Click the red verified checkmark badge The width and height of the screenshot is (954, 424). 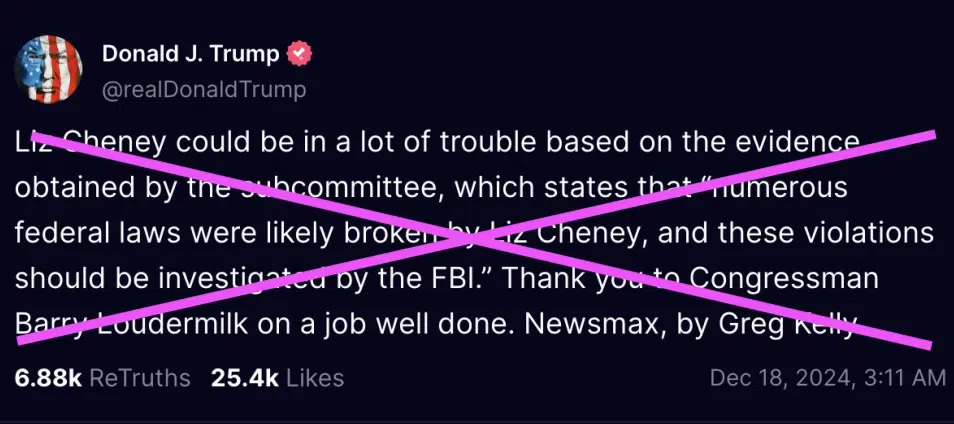[299, 54]
